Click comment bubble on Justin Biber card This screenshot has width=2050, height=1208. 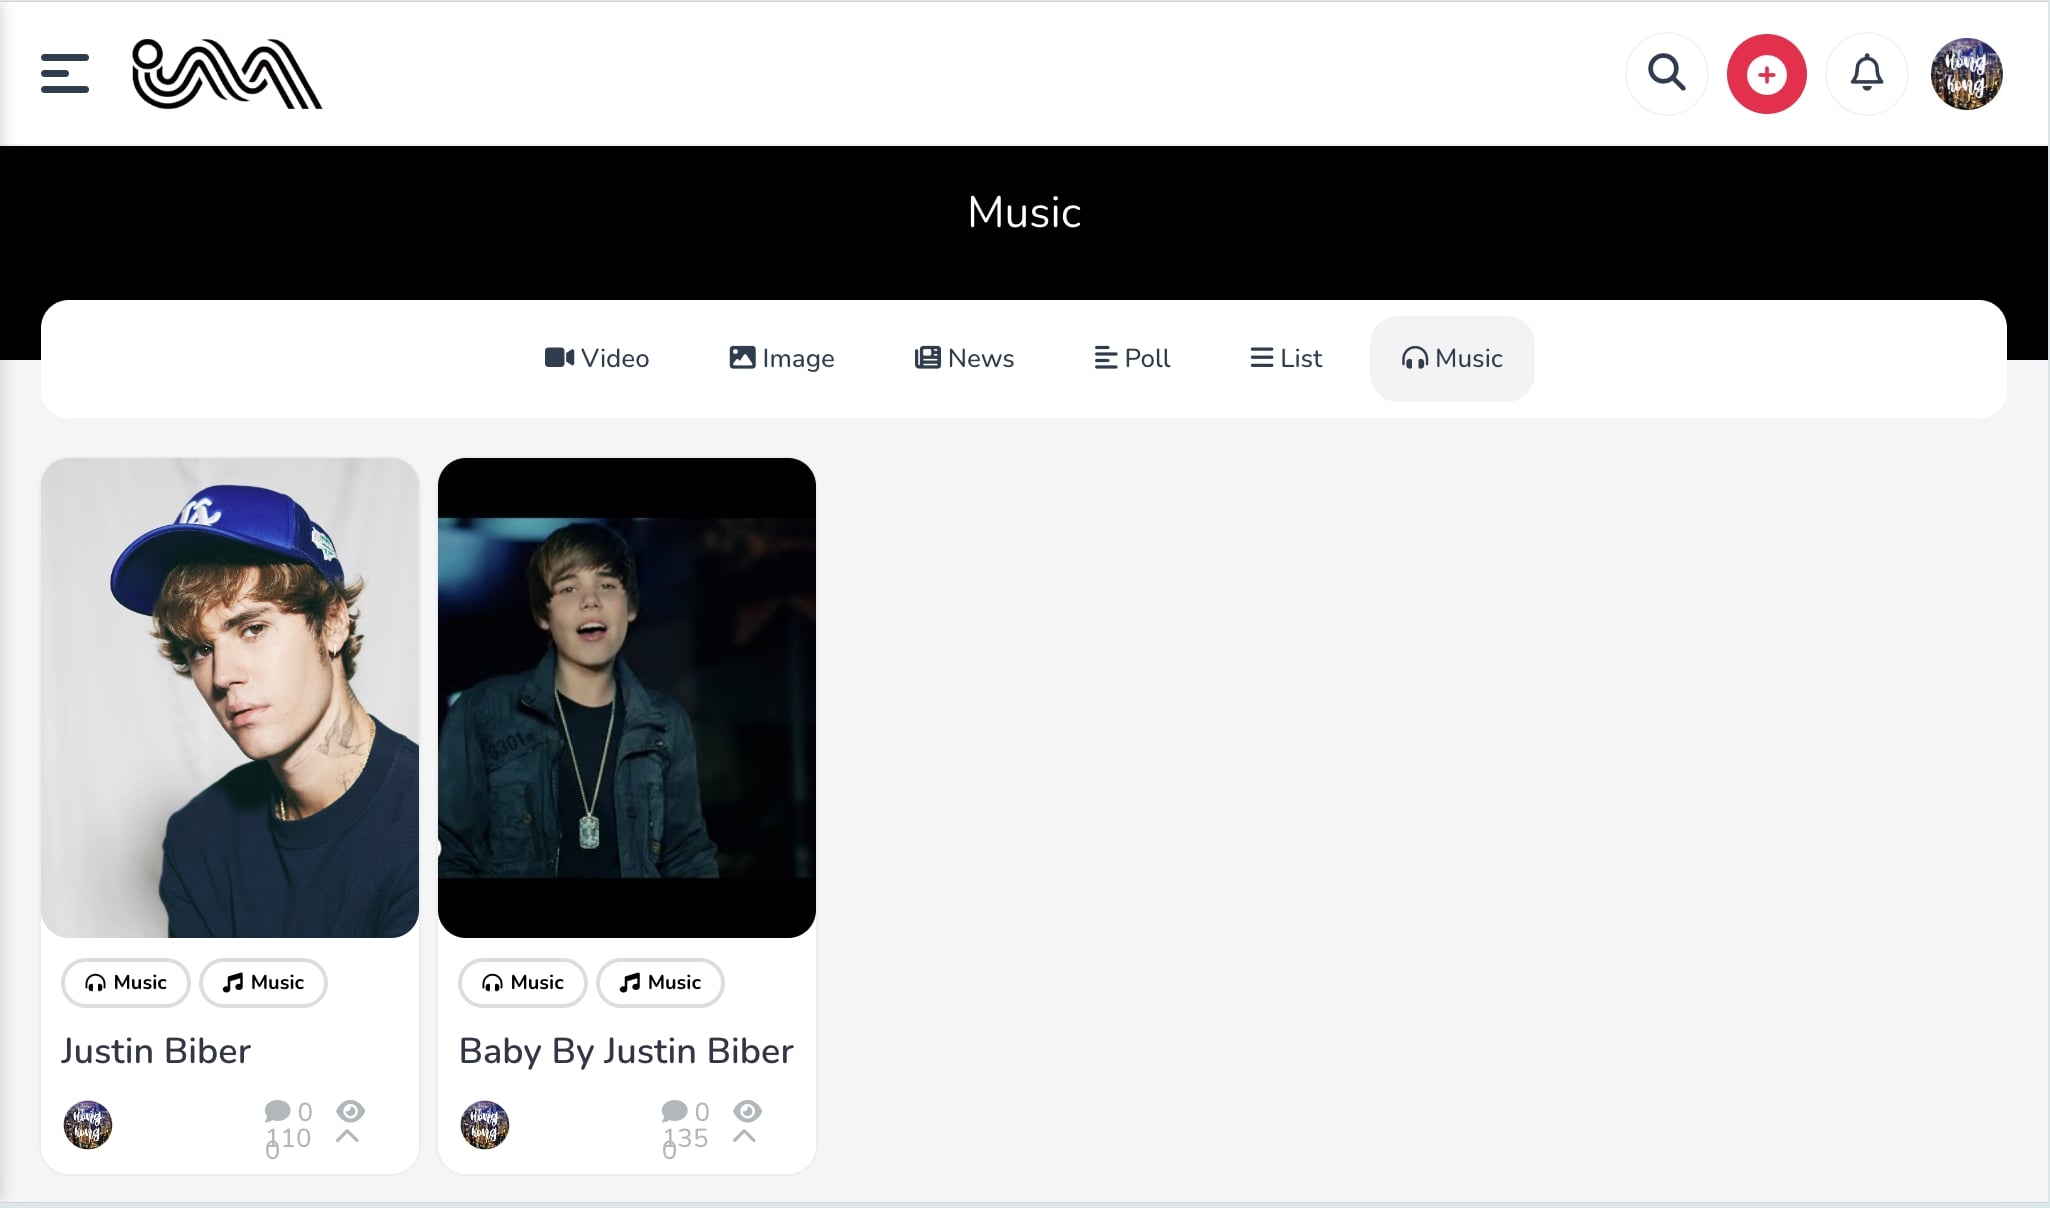(x=277, y=1111)
